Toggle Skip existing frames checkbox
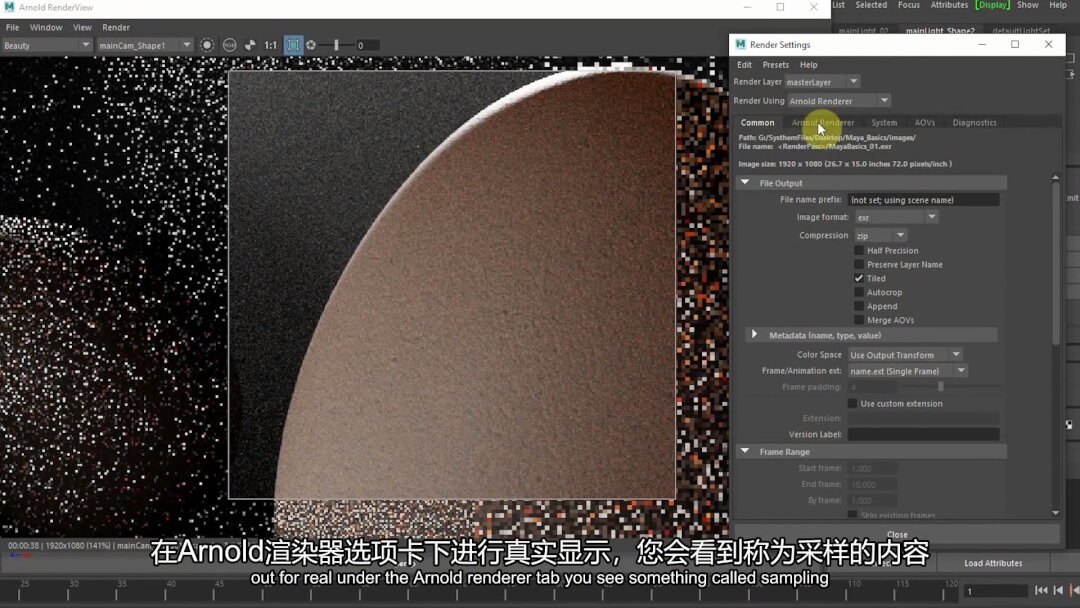This screenshot has width=1080, height=608. tap(853, 515)
